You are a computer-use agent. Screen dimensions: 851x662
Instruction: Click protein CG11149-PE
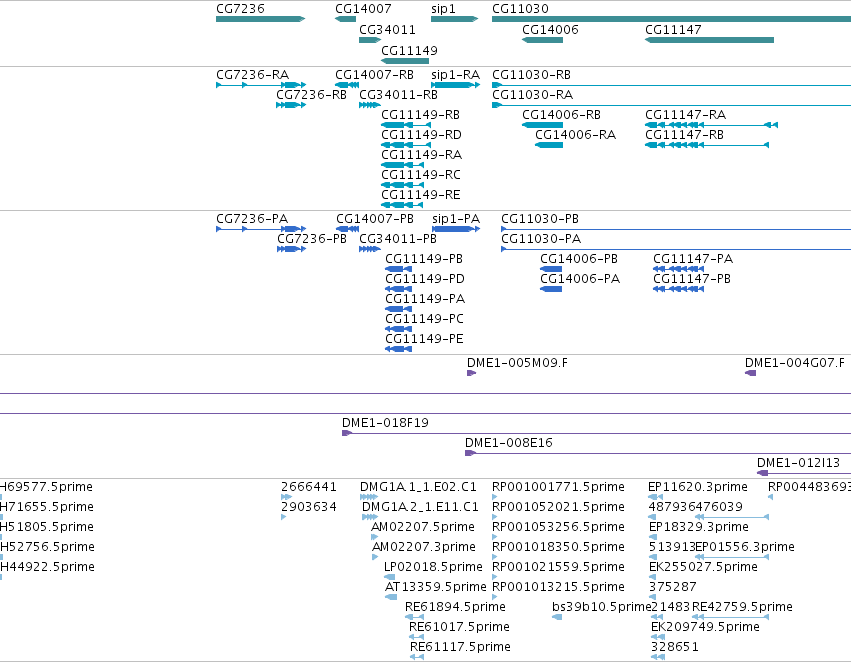[x=424, y=339]
